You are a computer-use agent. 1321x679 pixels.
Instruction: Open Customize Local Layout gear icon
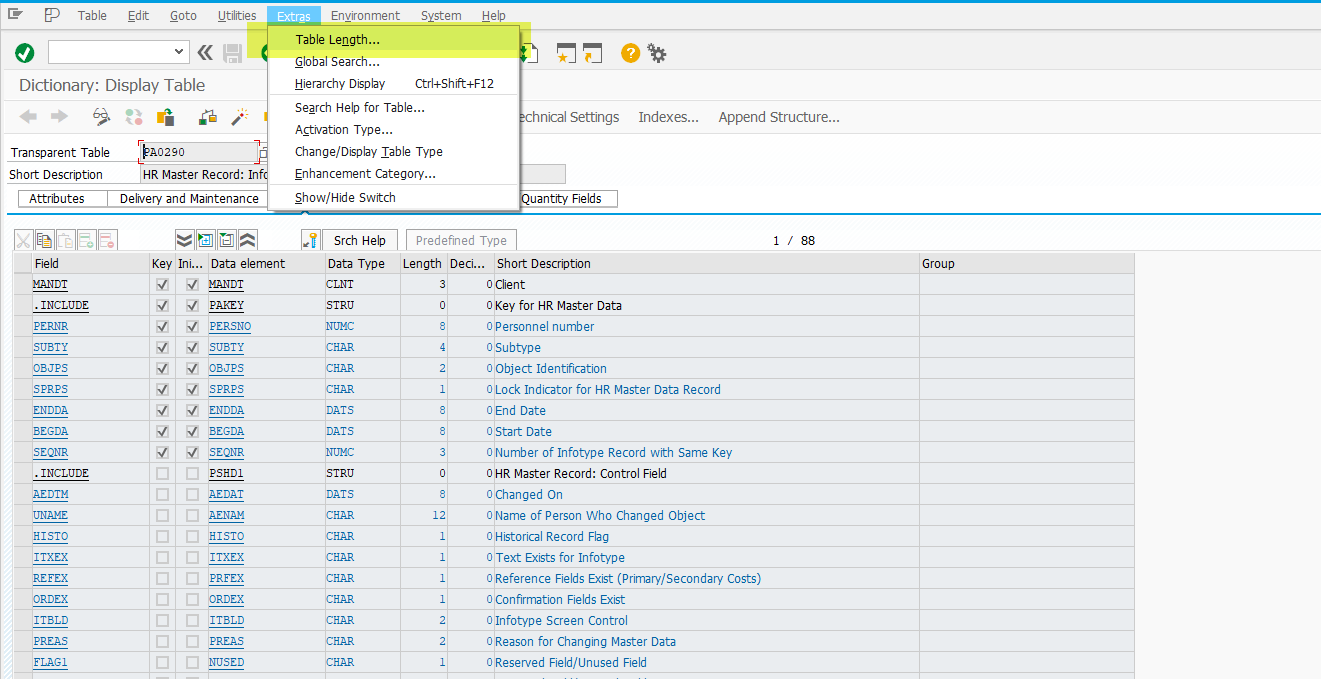point(656,53)
